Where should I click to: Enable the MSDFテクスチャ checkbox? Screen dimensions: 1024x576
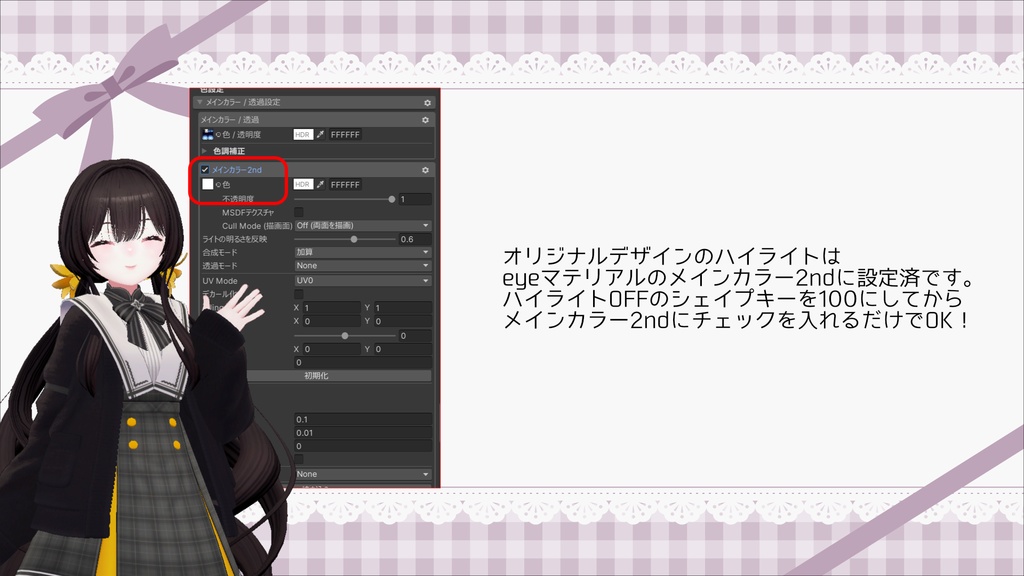pyautogui.click(x=297, y=211)
